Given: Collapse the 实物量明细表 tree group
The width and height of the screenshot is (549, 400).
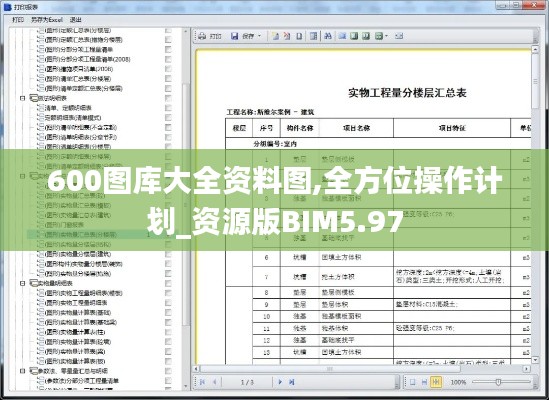Looking at the screenshot, I should (23, 283).
